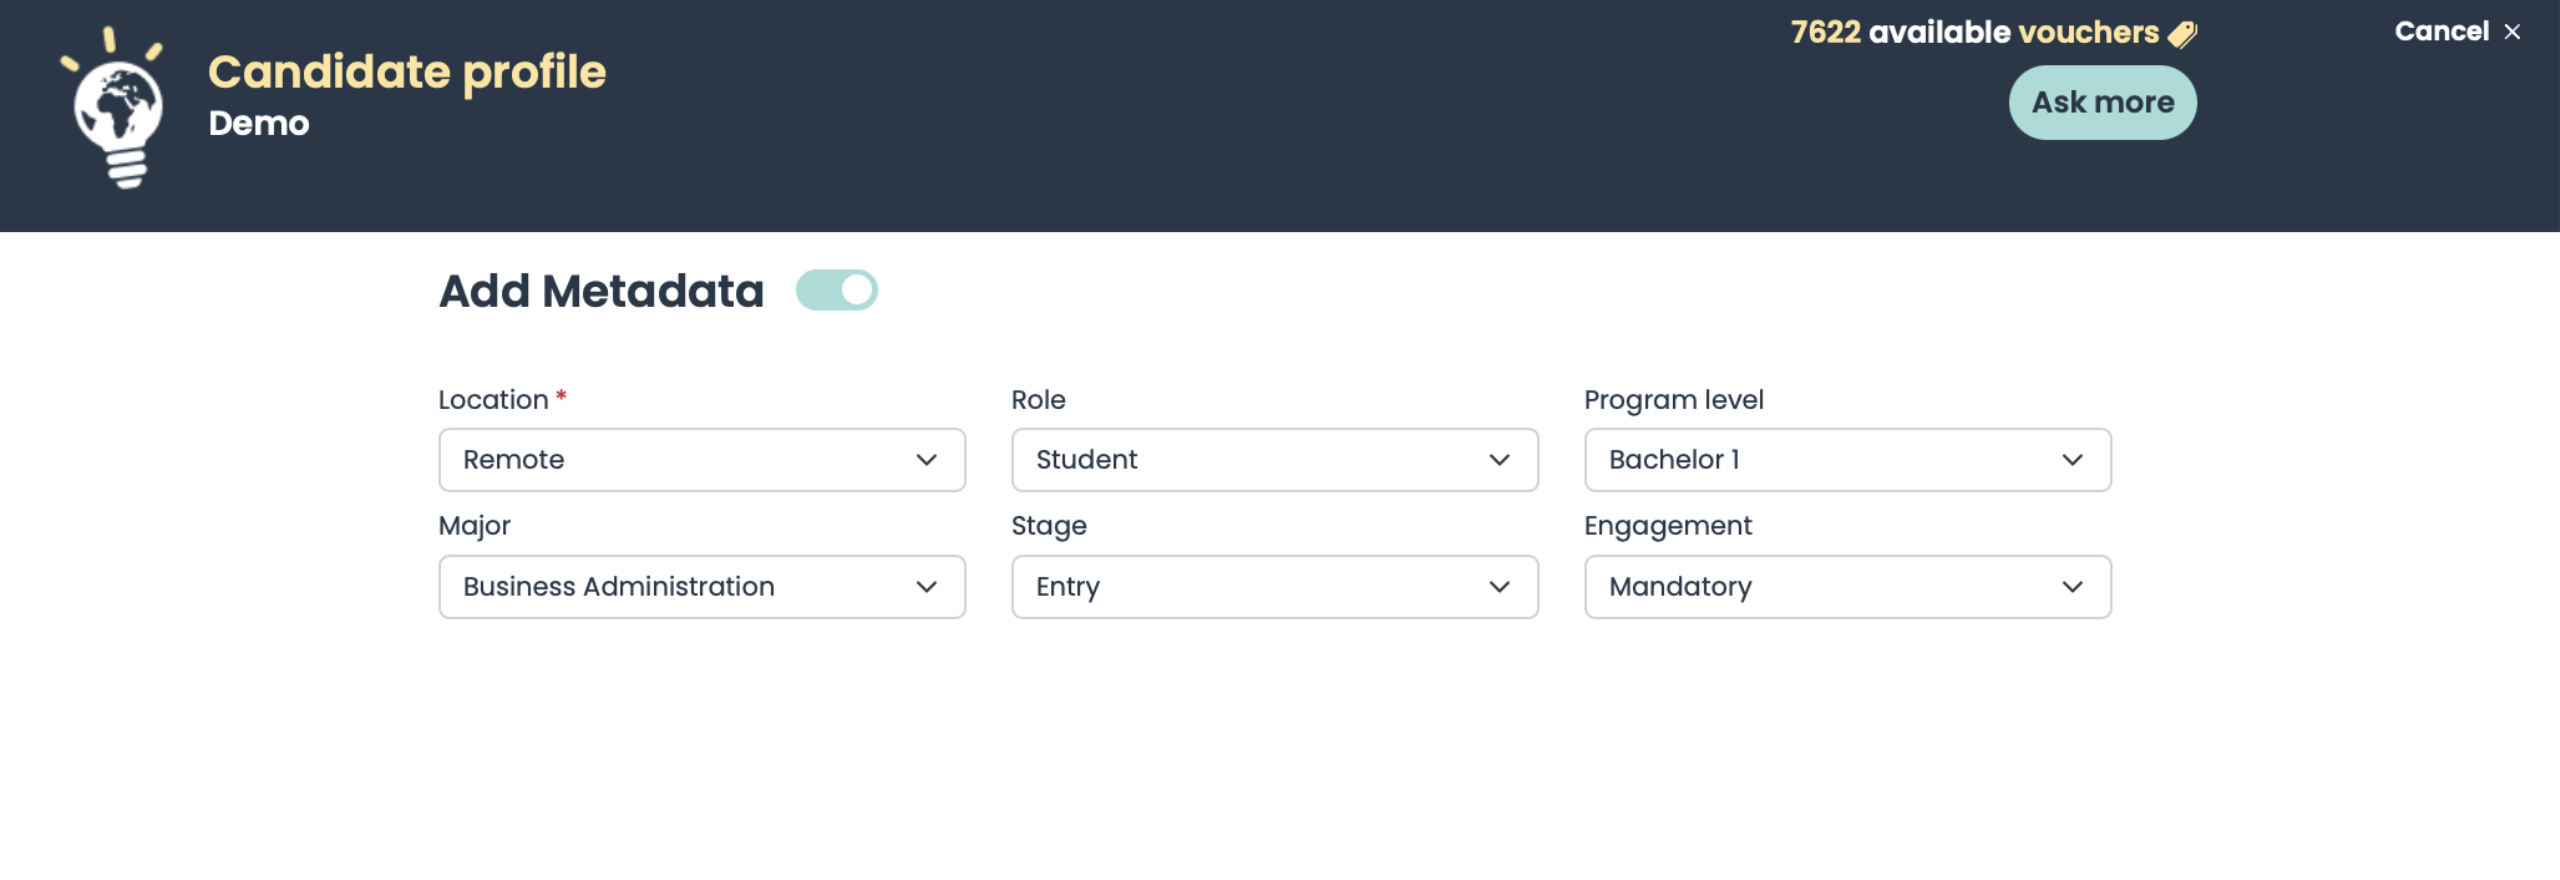
Task: Click the 7622 available vouchers text
Action: click(x=1974, y=33)
